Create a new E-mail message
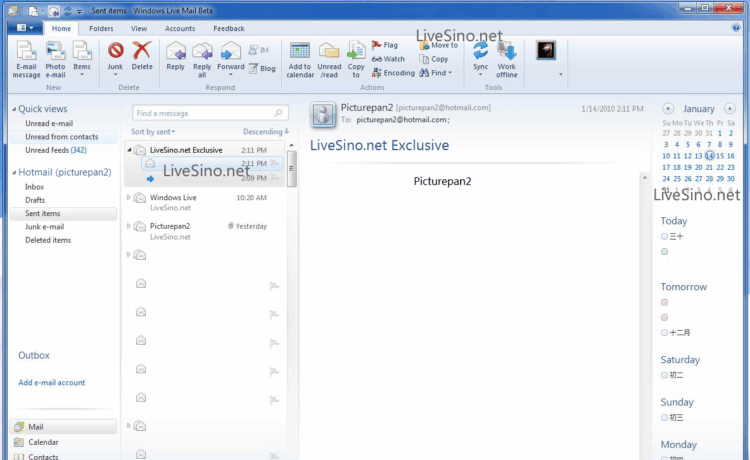 [26, 60]
